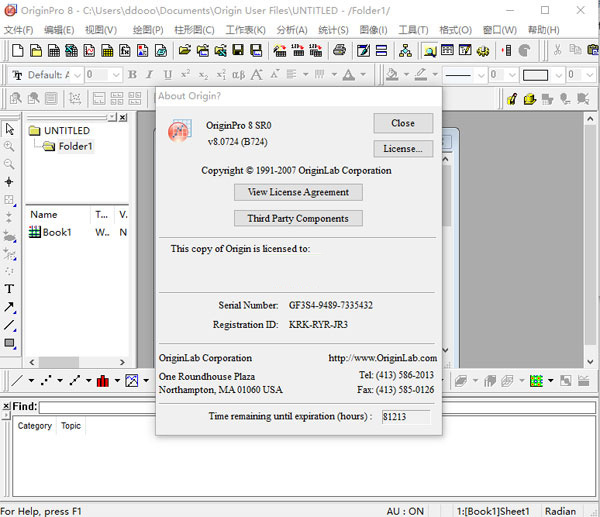Switch to the Topic tab
This screenshot has height=517, width=600.
71,426
